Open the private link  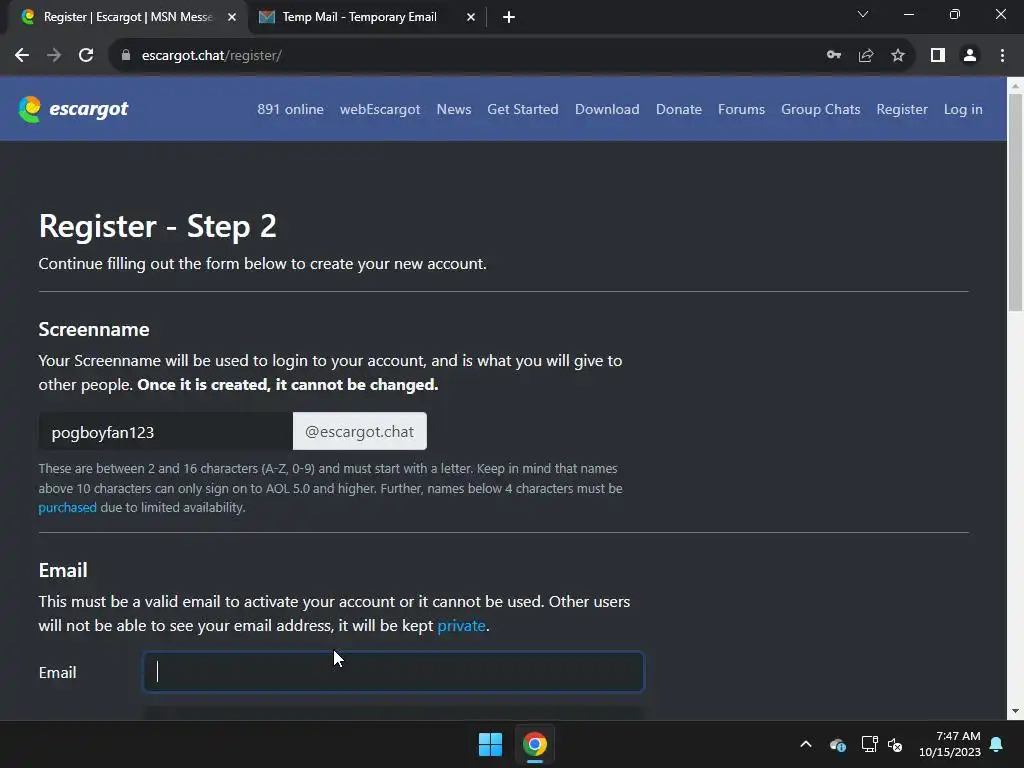tap(461, 626)
